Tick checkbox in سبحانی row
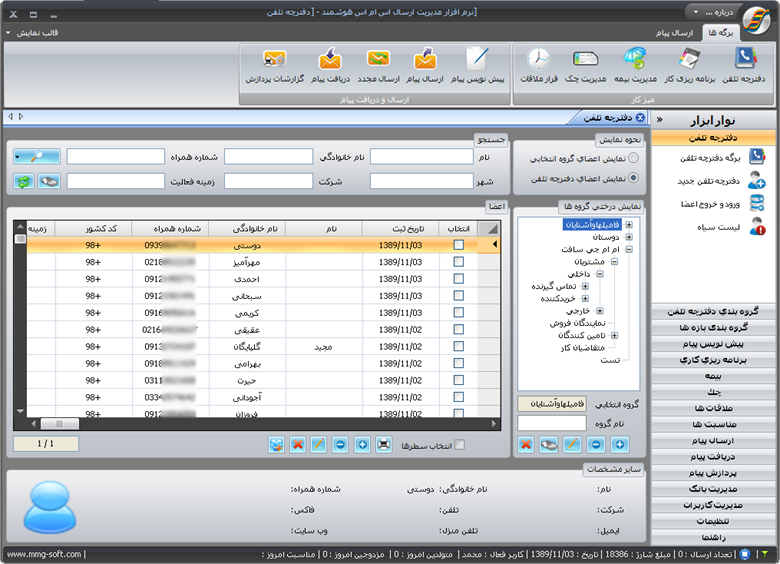 pyautogui.click(x=459, y=295)
